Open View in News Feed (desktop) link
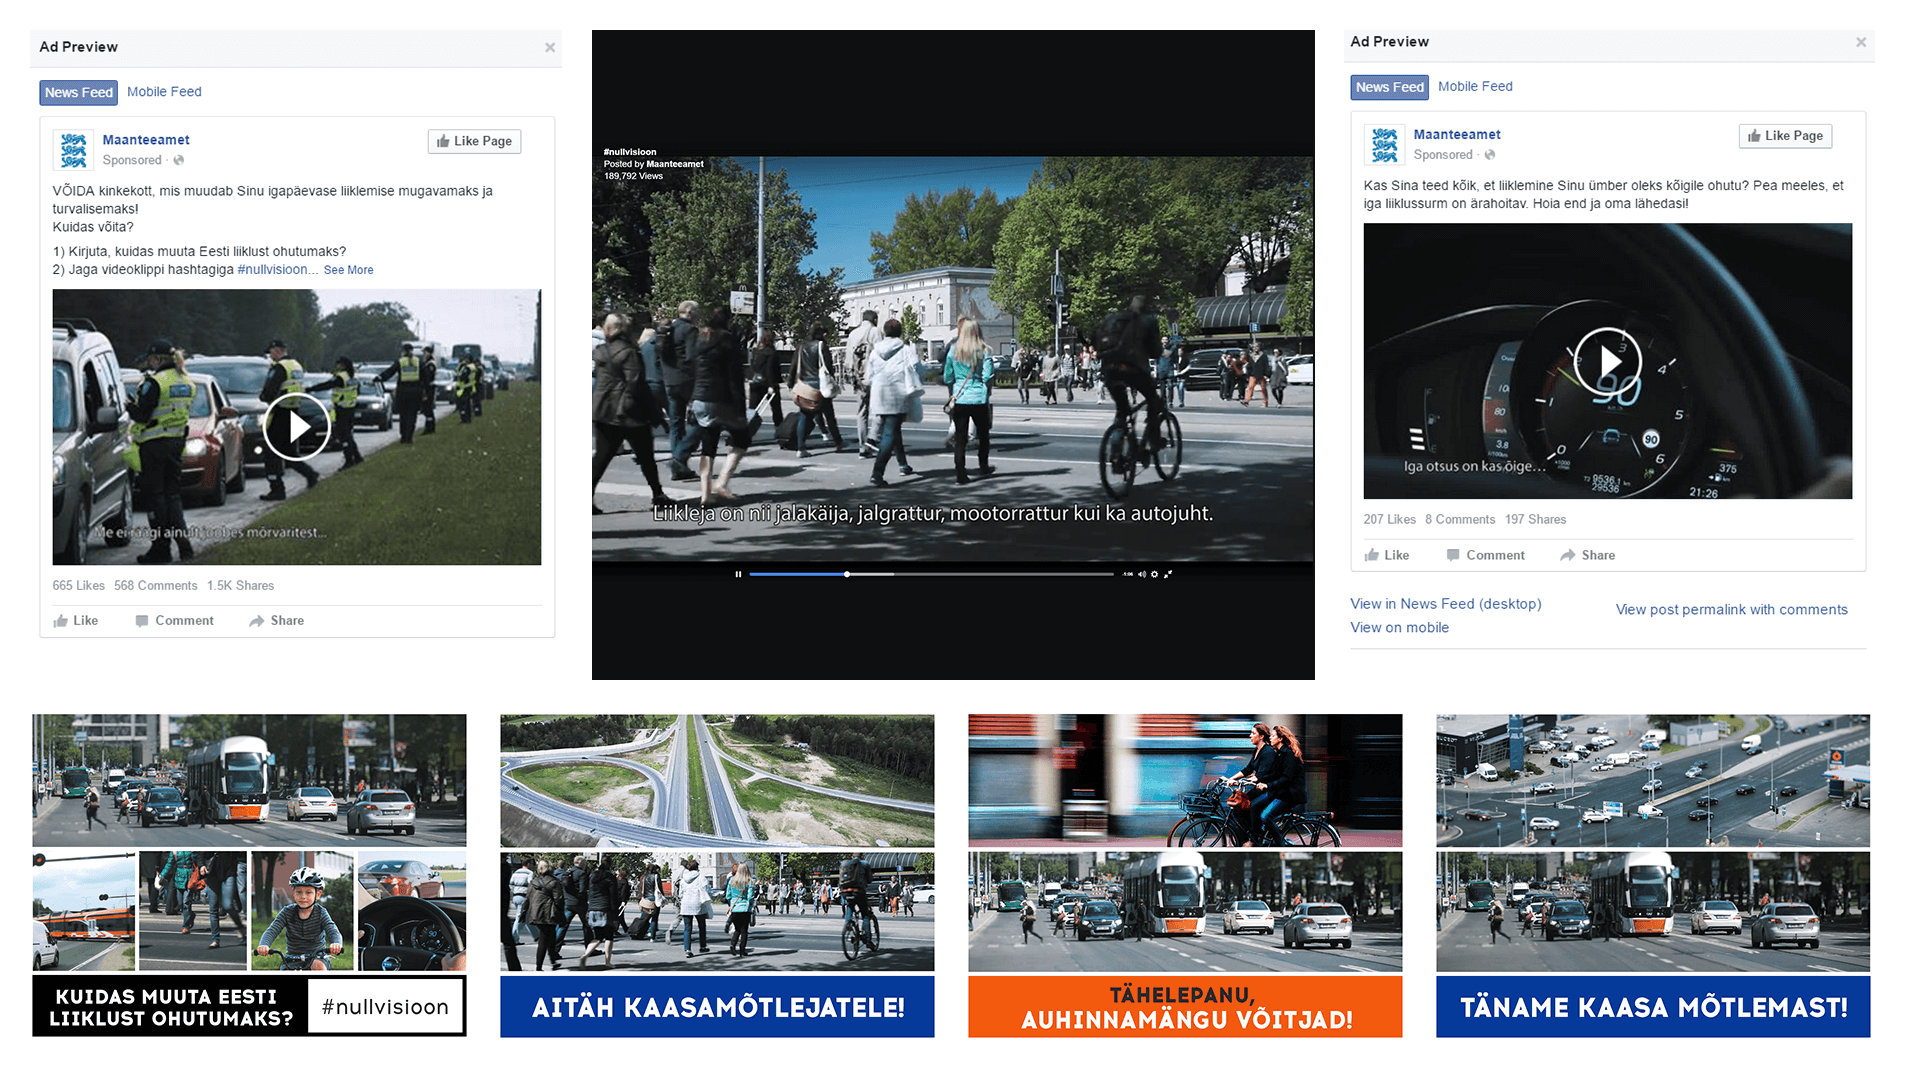The width and height of the screenshot is (1905, 1072). click(1445, 604)
